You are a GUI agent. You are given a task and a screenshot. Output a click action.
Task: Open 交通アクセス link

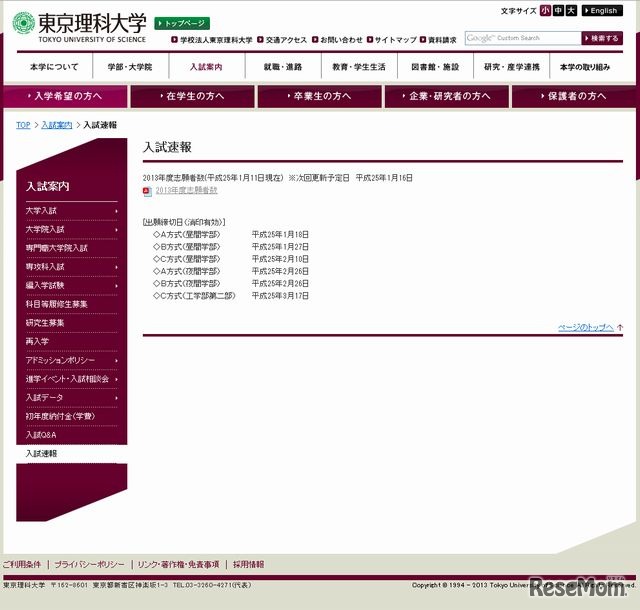click(x=286, y=40)
